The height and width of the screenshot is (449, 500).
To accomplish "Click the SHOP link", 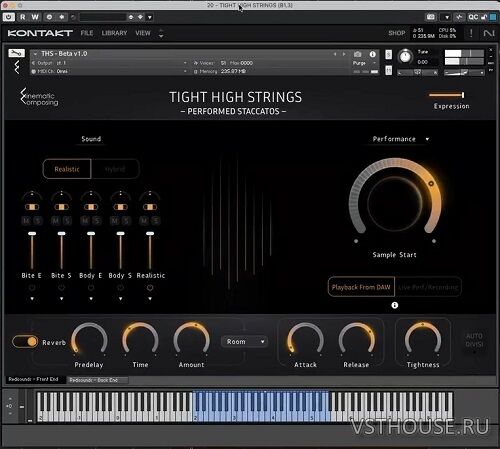I will (396, 33).
